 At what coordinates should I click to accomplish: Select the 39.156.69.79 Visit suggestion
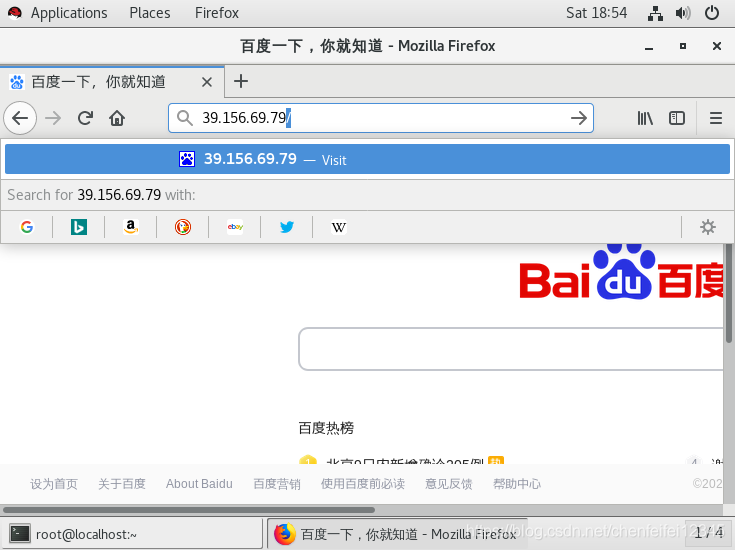(x=368, y=159)
